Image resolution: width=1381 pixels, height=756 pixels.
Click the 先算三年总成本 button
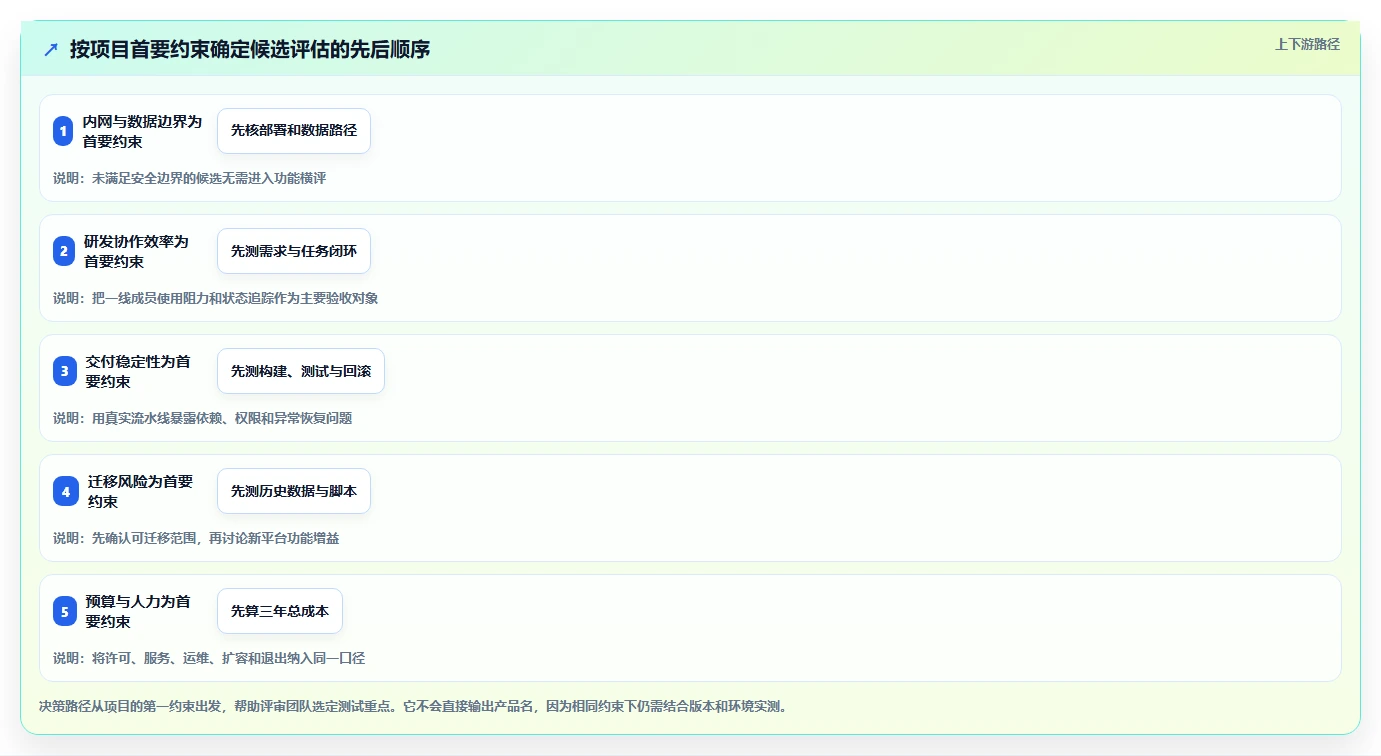click(x=280, y=611)
